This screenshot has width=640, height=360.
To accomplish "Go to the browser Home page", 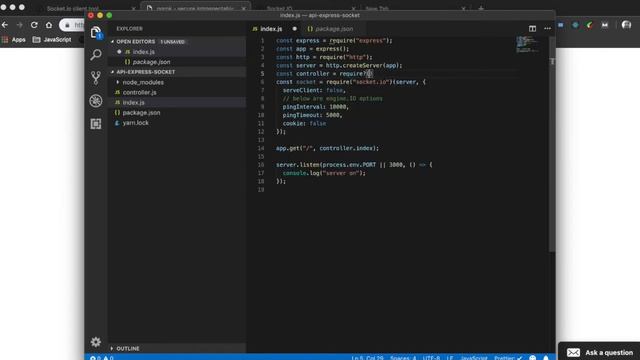I will 49,25.
